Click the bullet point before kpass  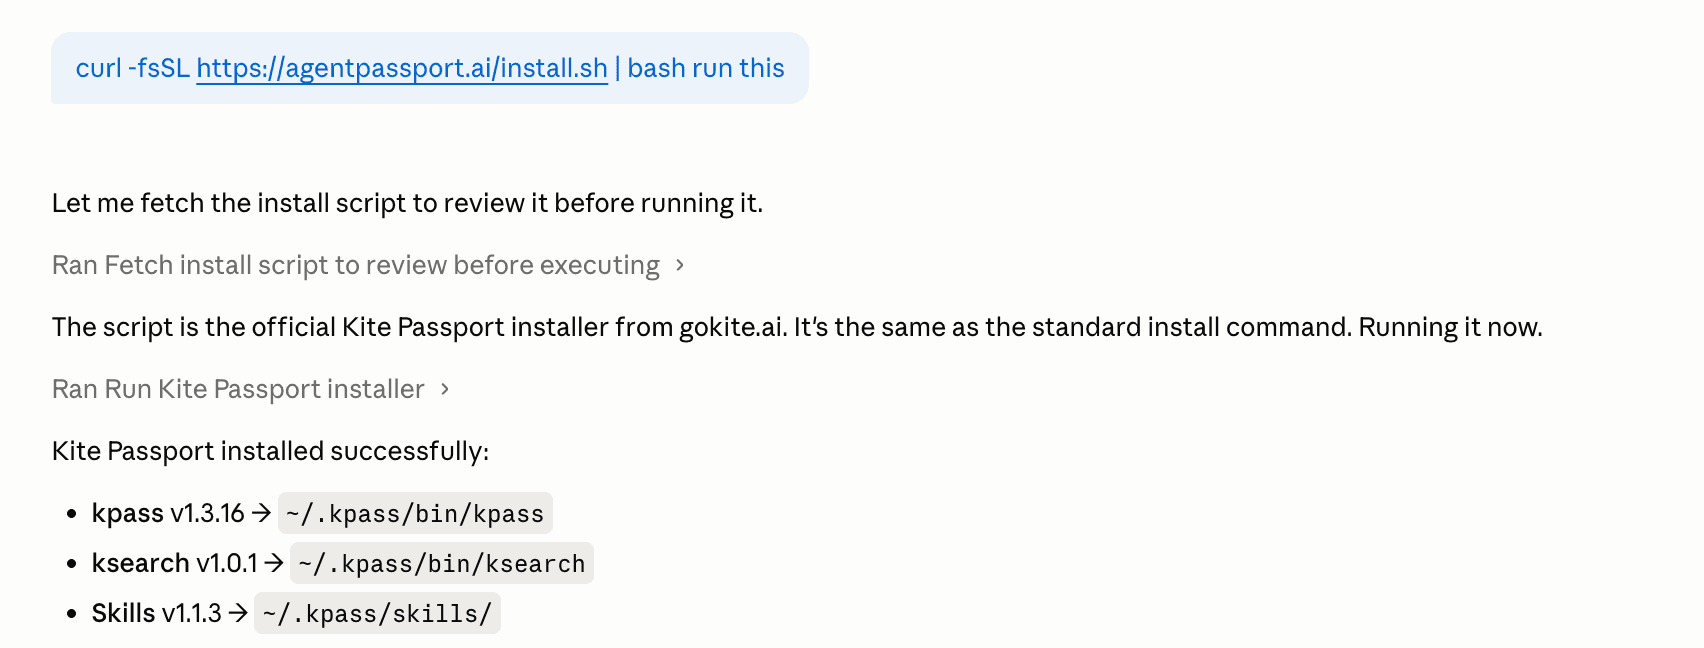(71, 514)
